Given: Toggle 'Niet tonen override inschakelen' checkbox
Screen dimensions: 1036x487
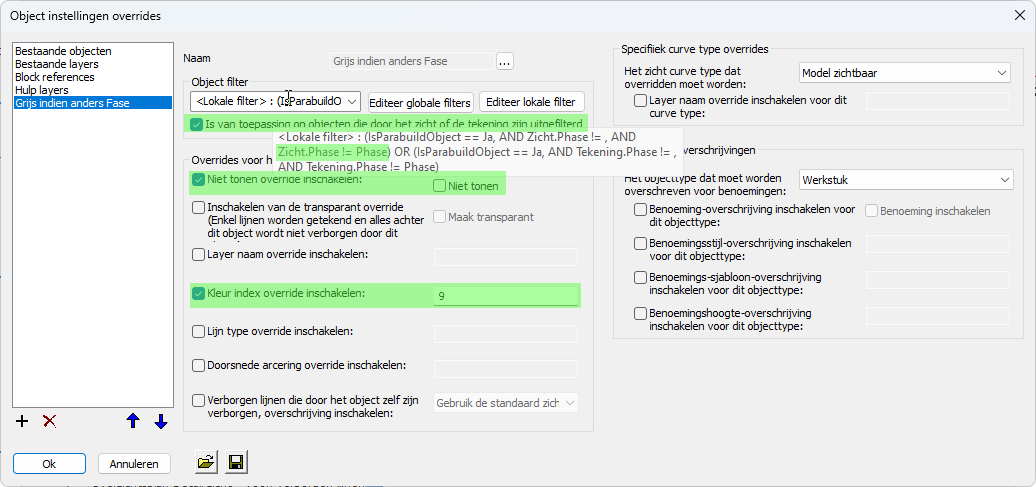Looking at the screenshot, I should [x=198, y=181].
